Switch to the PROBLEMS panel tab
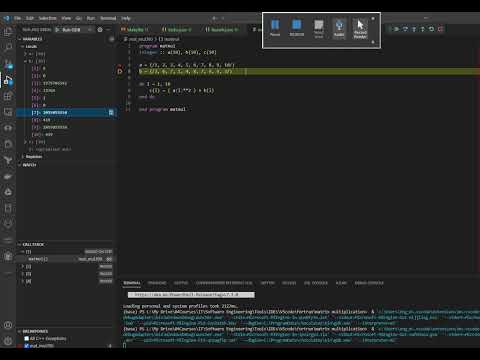 click(157, 283)
